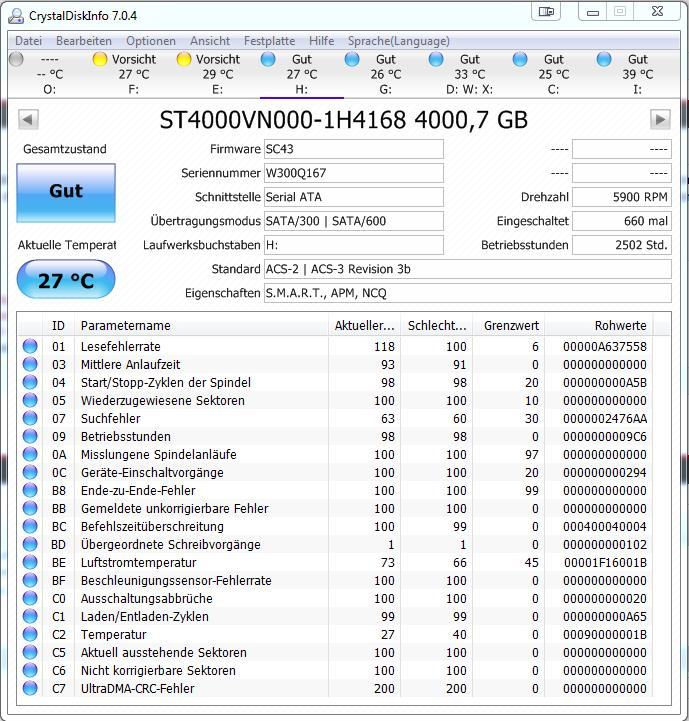Screen dimensions: 689x721
Task: Select disk H: Gut tab
Action: tap(302, 74)
